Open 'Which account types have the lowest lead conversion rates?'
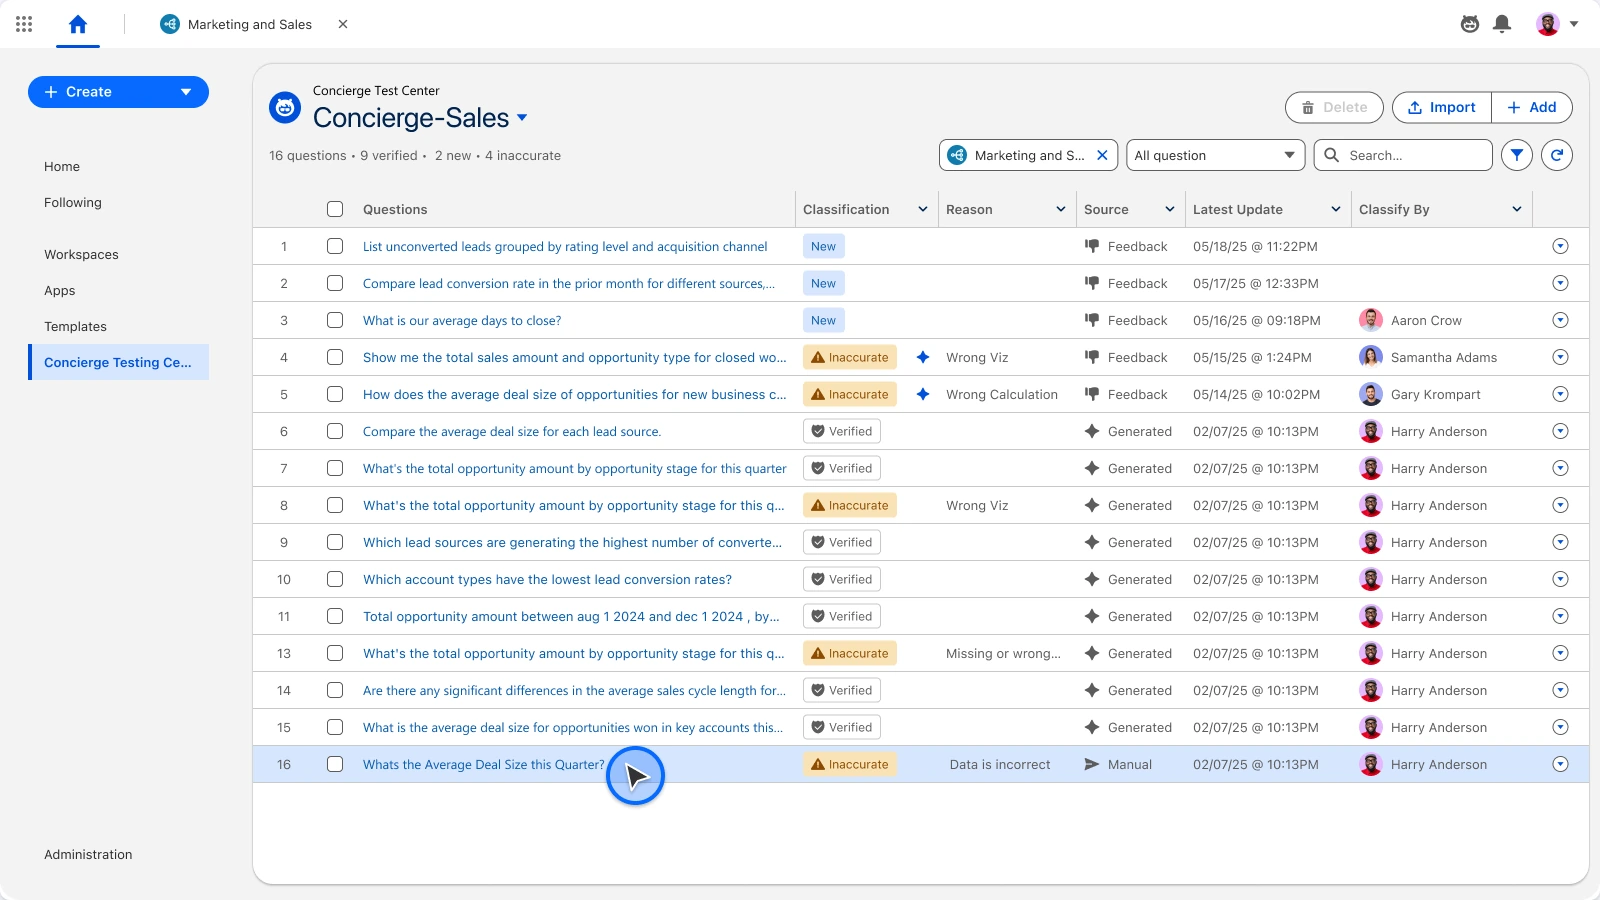Screen dimensions: 1600x900 coord(547,579)
